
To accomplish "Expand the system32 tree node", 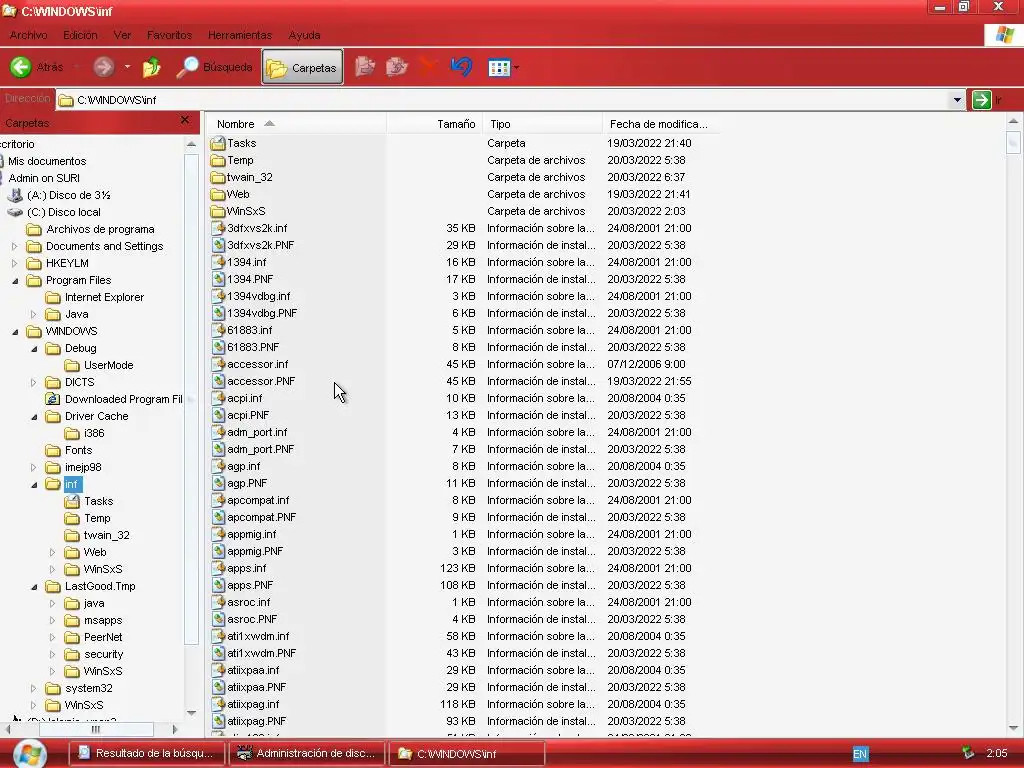I will click(33, 688).
